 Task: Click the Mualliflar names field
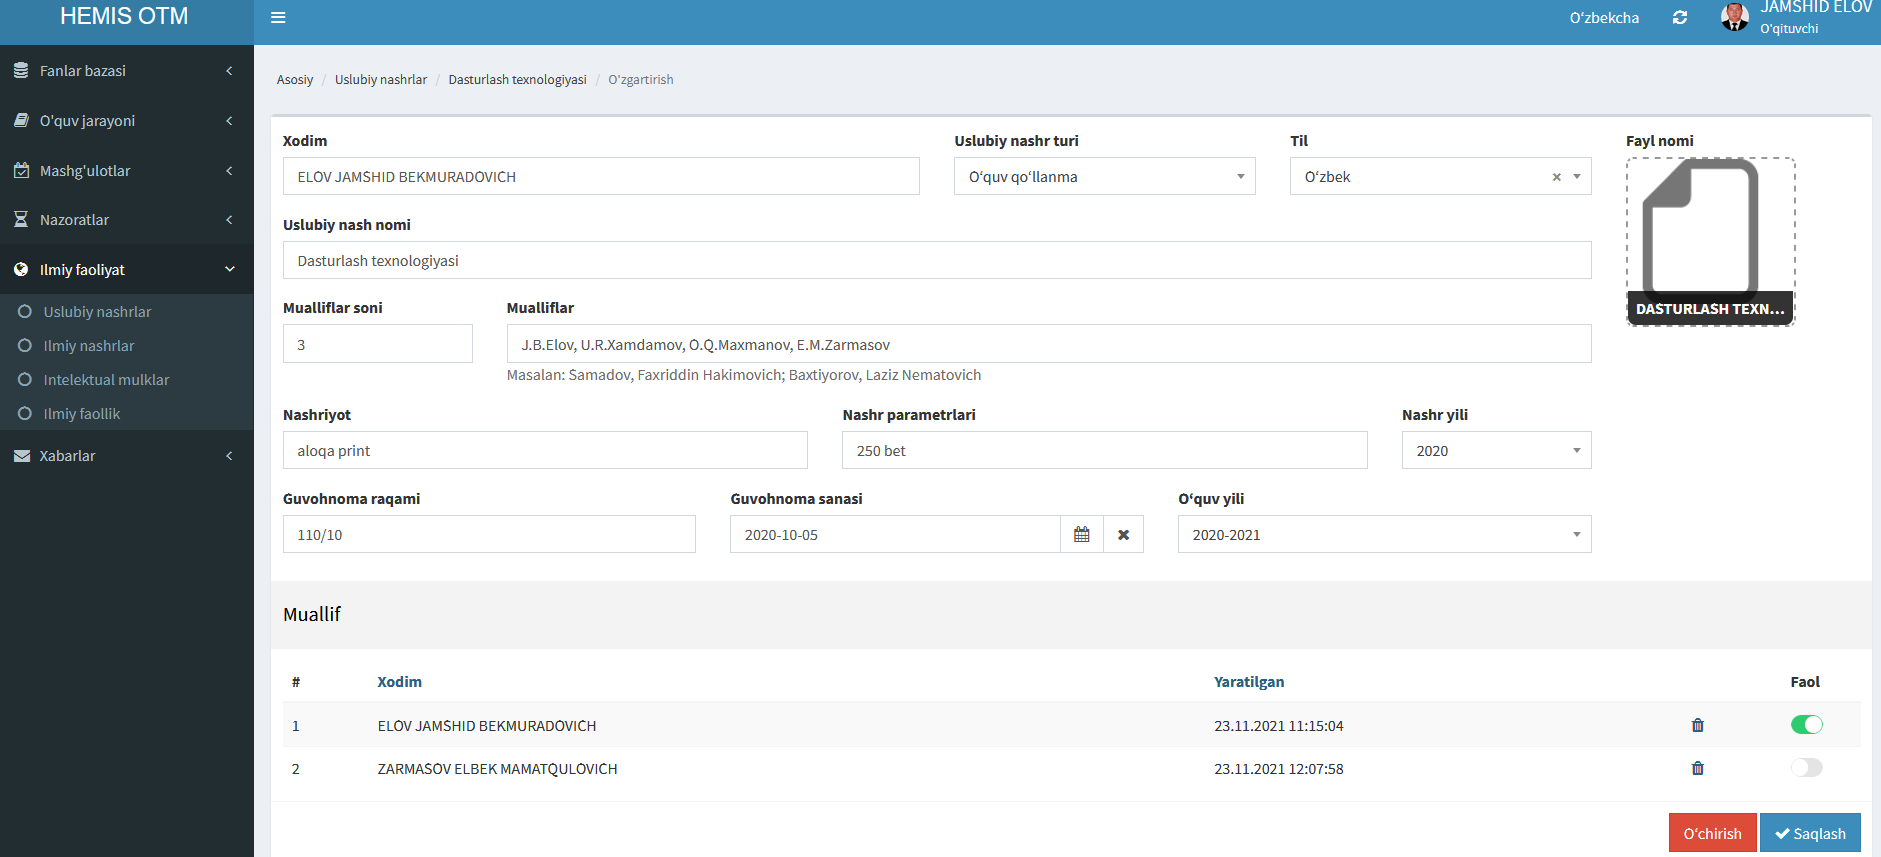[1049, 344]
